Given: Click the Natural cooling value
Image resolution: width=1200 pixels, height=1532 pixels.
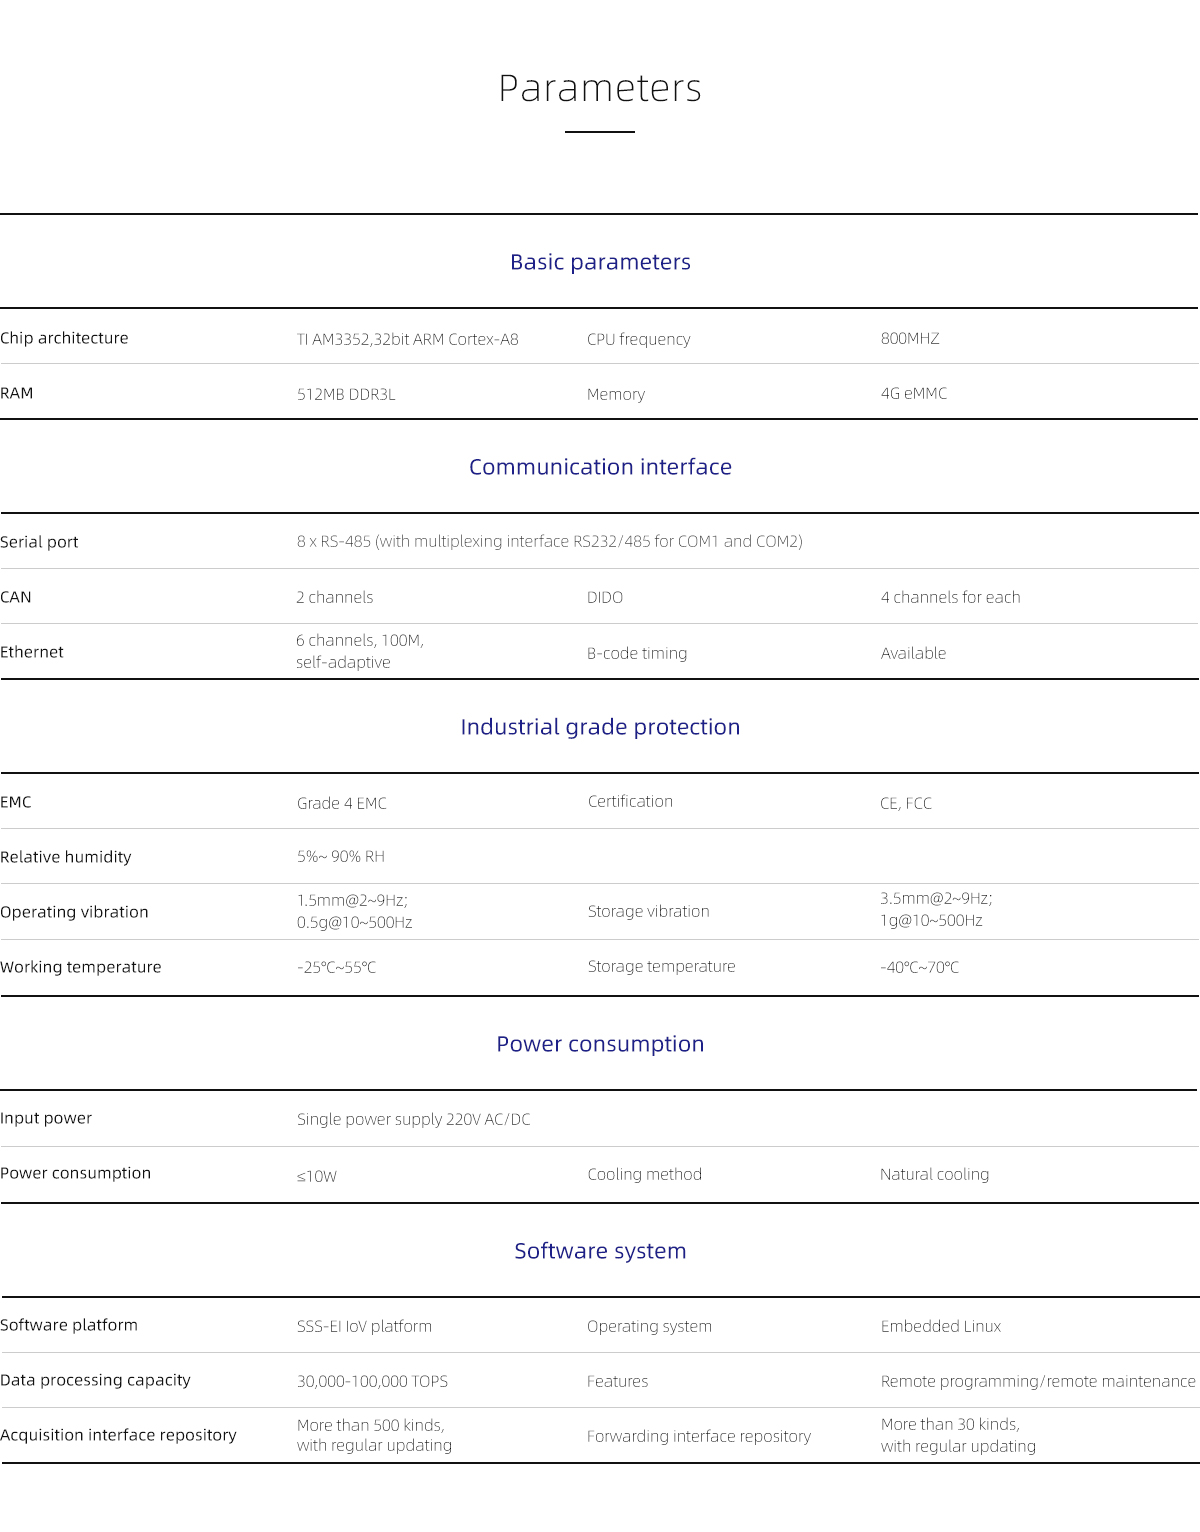Looking at the screenshot, I should 934,1174.
